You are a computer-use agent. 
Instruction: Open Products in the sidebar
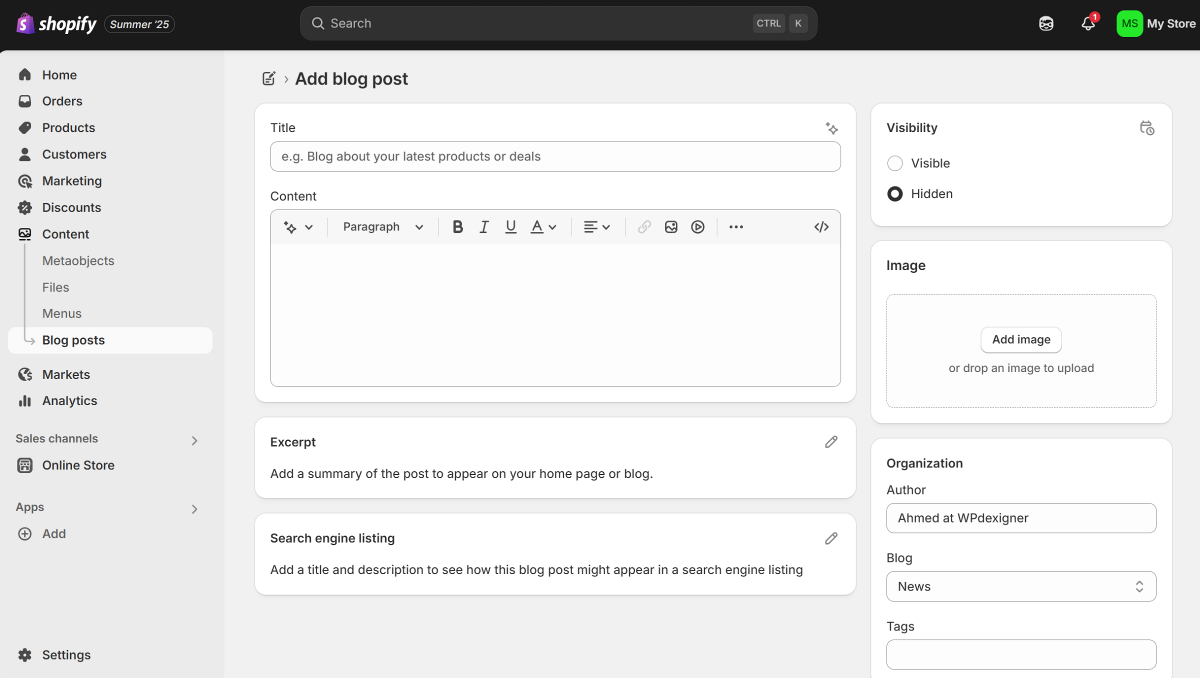pyautogui.click(x=68, y=128)
